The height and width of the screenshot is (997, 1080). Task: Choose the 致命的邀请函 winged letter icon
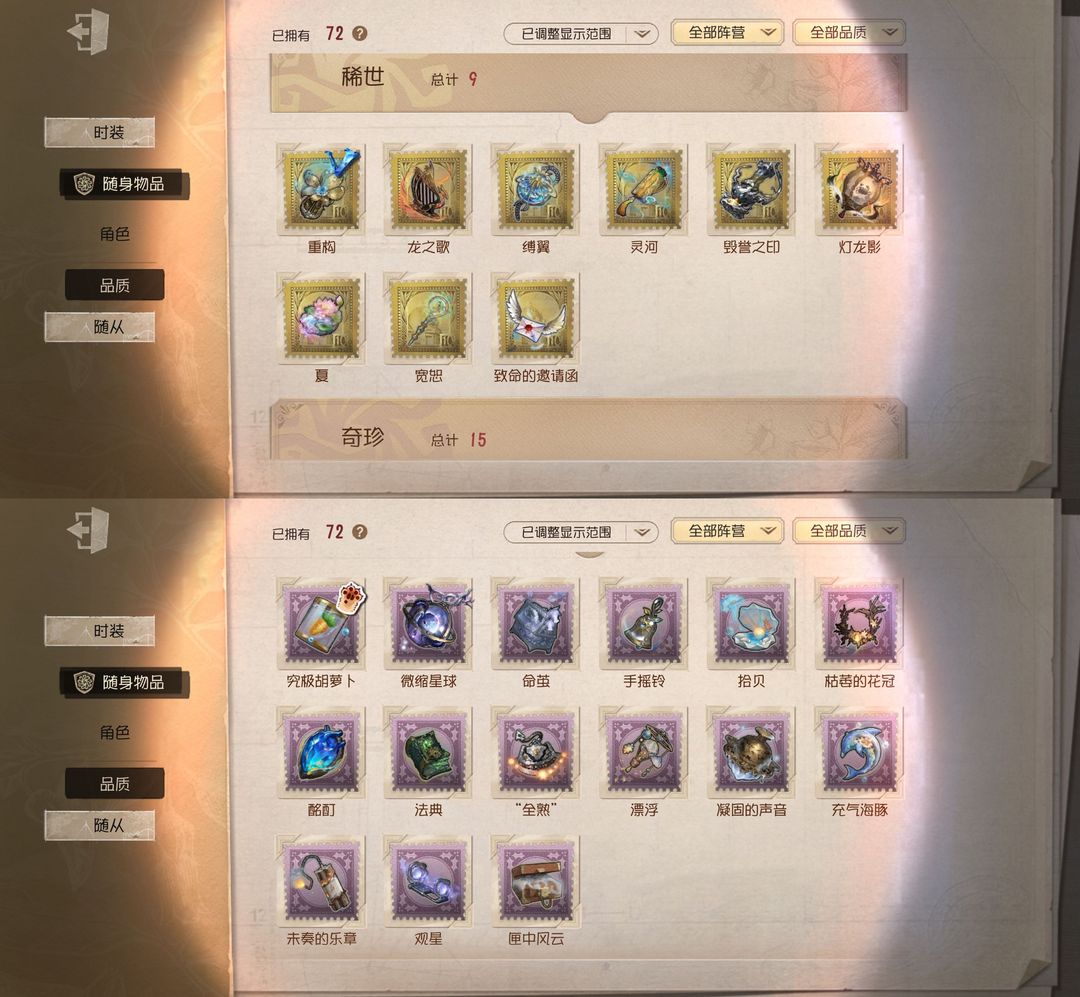coord(536,319)
